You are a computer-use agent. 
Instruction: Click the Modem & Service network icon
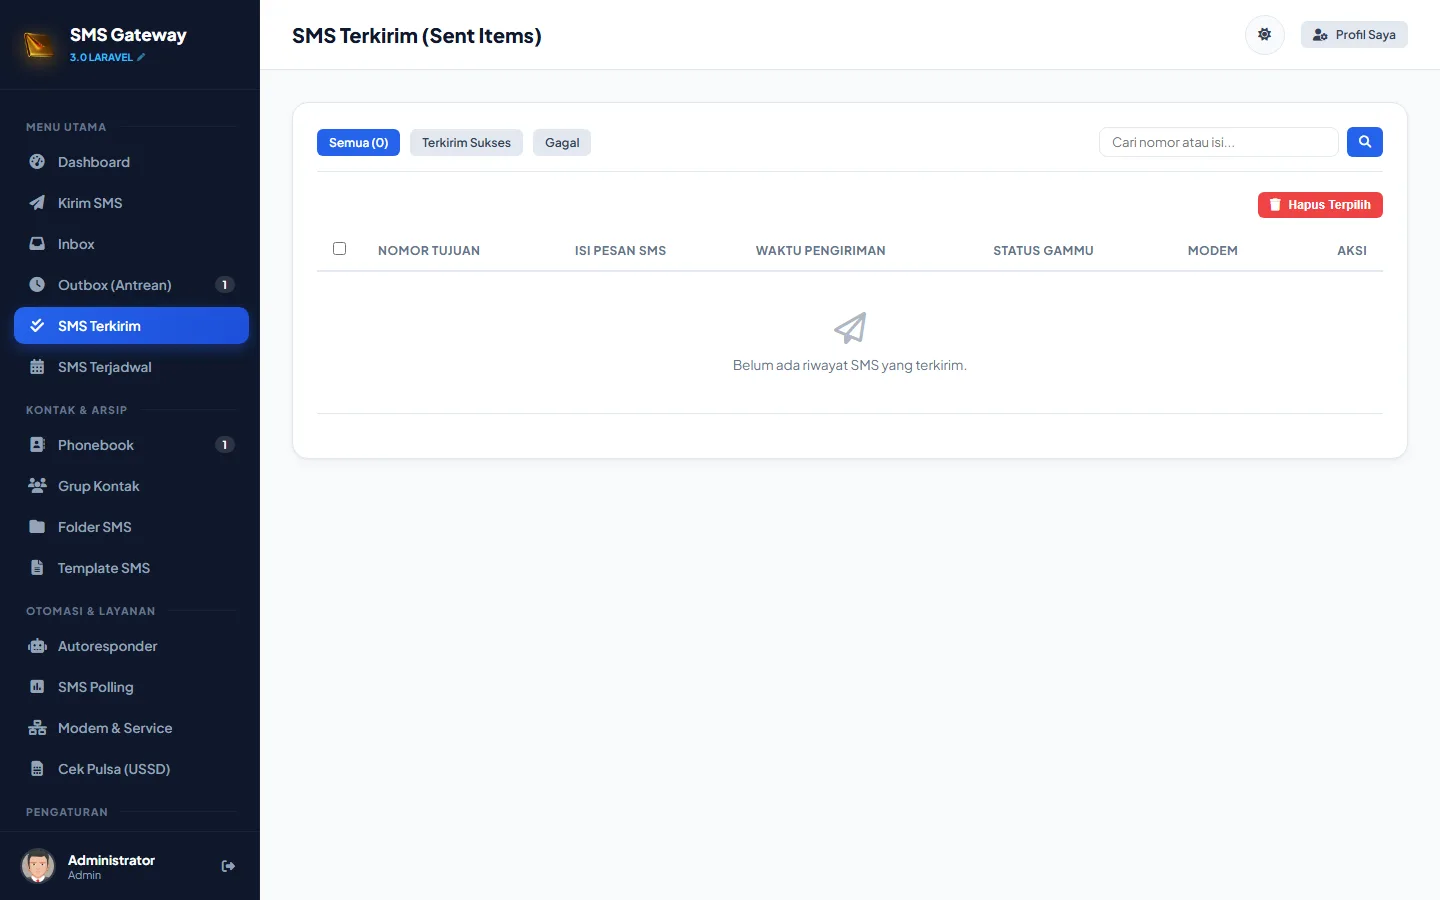37,728
